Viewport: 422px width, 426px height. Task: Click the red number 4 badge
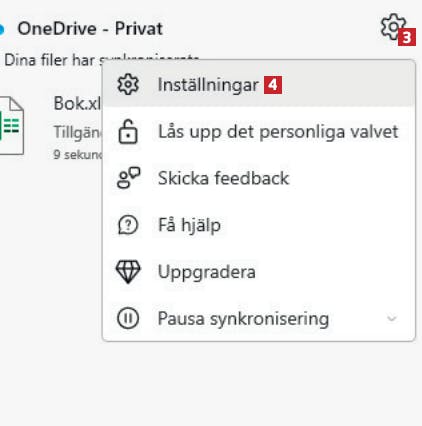tap(273, 85)
